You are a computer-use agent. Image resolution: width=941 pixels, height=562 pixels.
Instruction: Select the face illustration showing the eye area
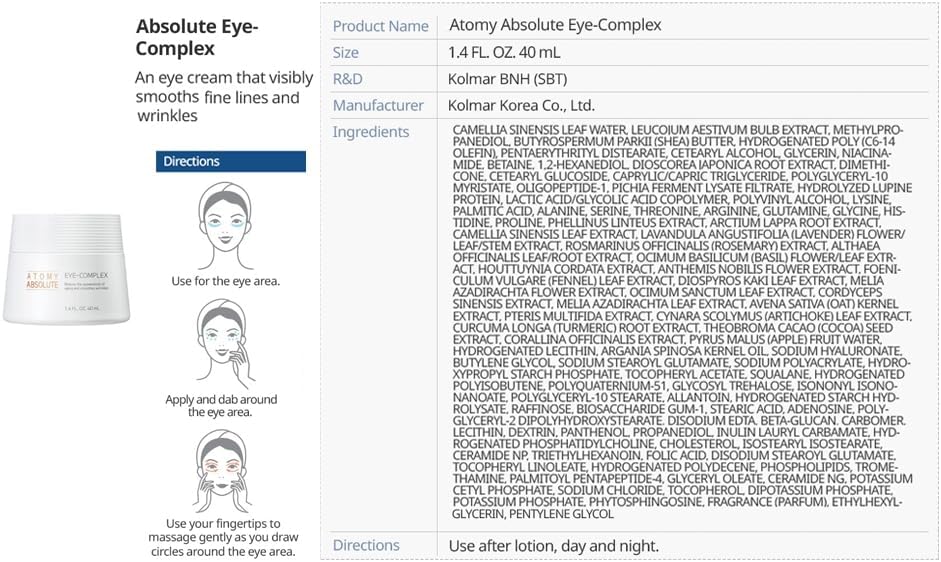(225, 226)
